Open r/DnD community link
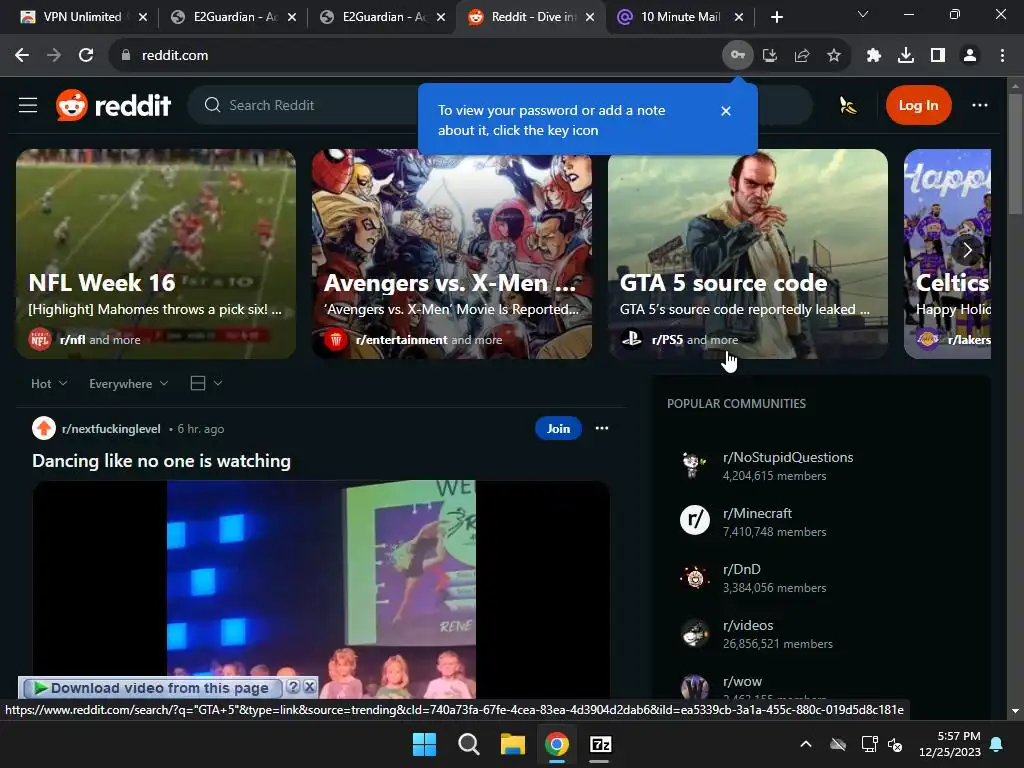1024x768 pixels. pos(741,569)
